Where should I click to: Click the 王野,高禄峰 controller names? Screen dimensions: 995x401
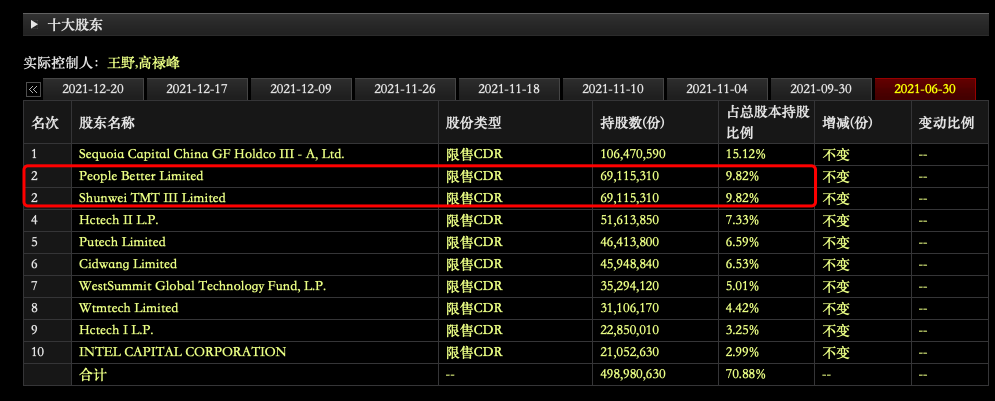point(143,63)
